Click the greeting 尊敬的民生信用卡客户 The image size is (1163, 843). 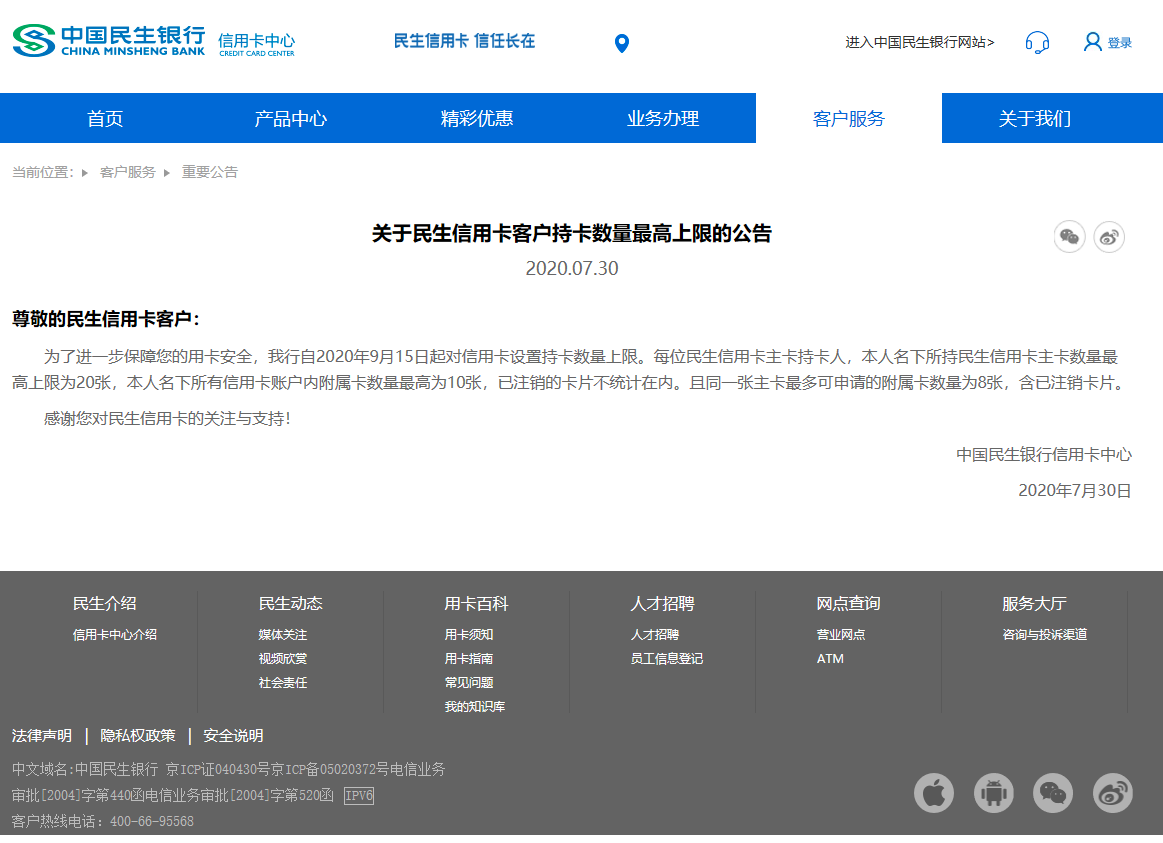[x=106, y=319]
